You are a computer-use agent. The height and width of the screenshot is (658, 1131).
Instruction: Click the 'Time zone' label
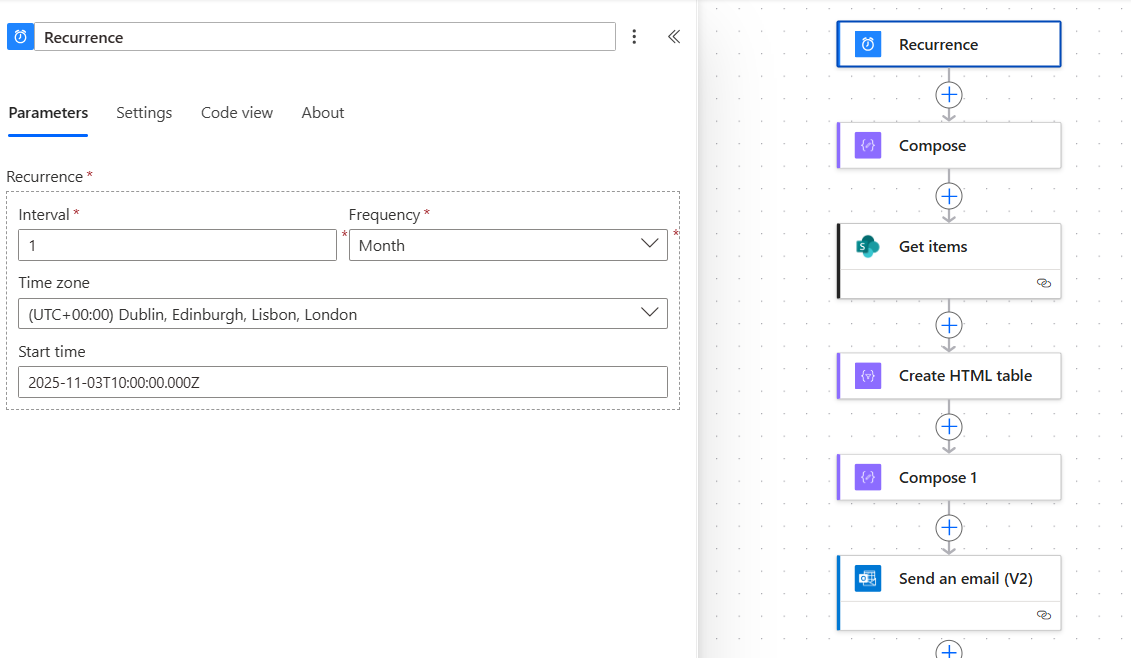click(x=54, y=283)
